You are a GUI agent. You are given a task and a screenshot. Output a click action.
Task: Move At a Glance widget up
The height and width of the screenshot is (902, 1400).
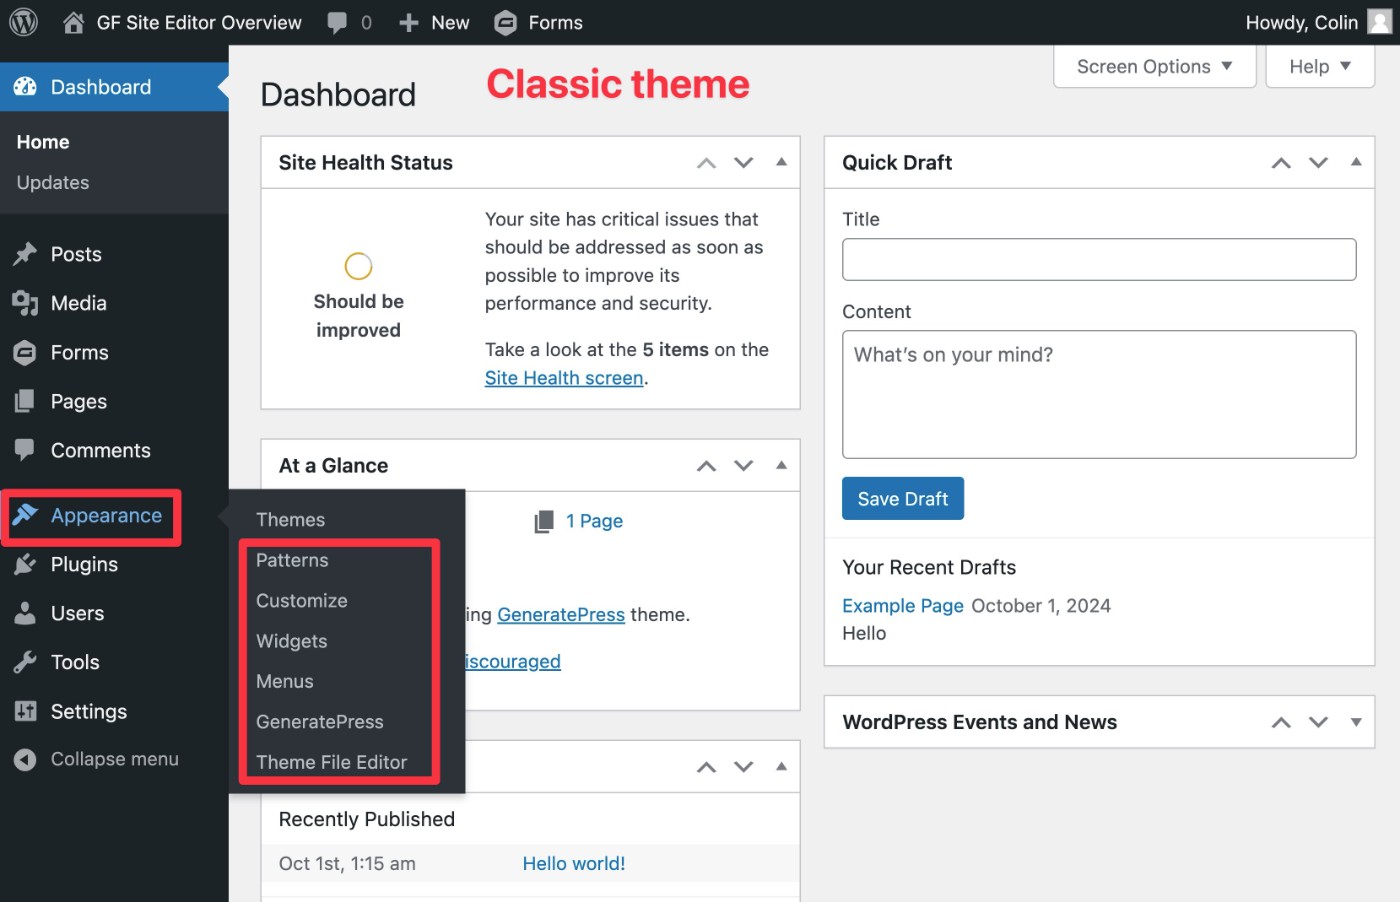pyautogui.click(x=706, y=466)
